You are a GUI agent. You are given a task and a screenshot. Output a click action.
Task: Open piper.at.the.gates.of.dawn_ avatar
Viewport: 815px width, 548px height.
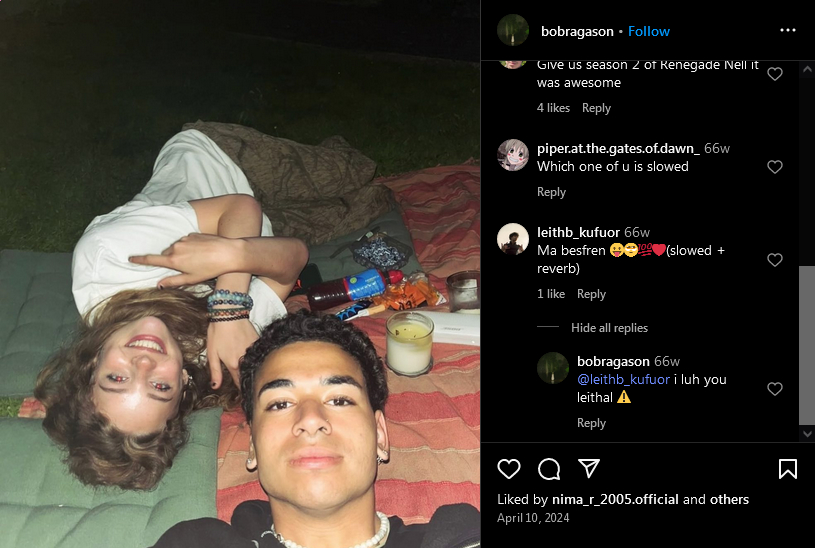[x=512, y=155]
